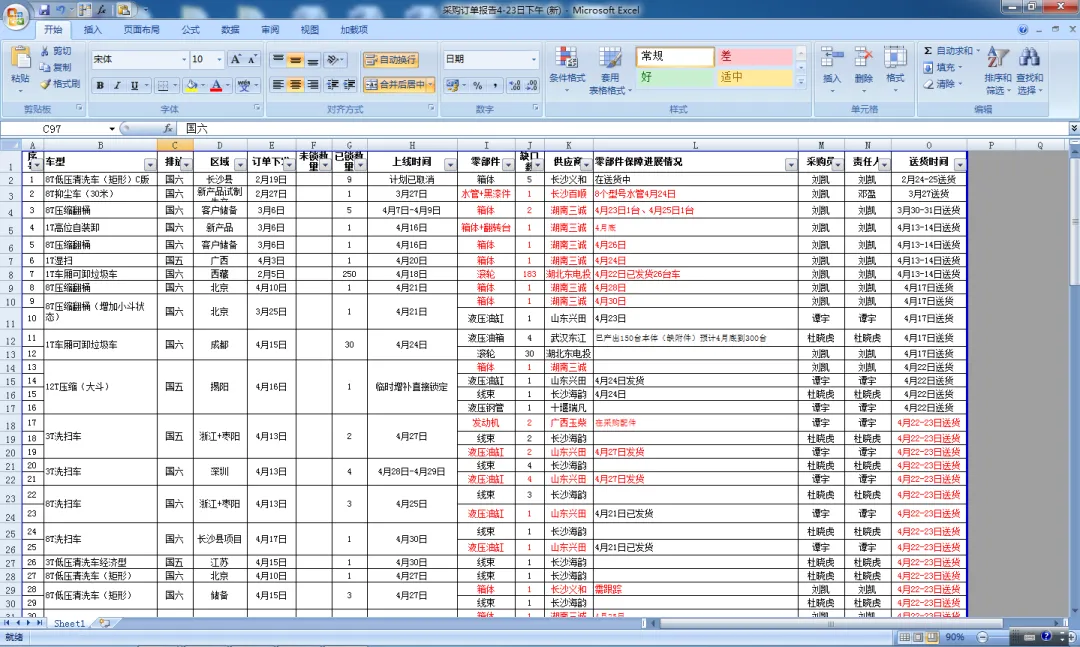
Task: Toggle center horizontal alignment
Action: (x=295, y=85)
